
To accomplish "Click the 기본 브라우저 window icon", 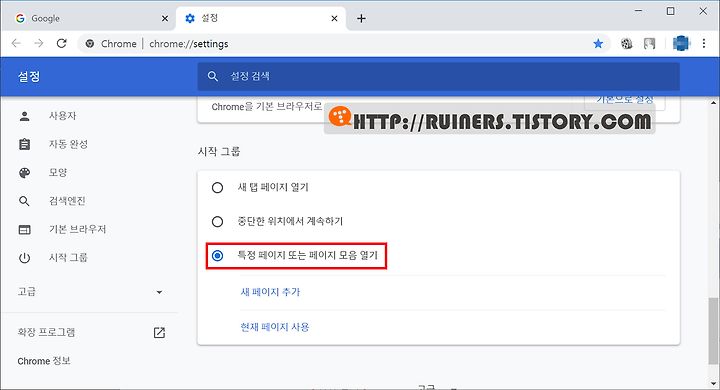I will [25, 230].
